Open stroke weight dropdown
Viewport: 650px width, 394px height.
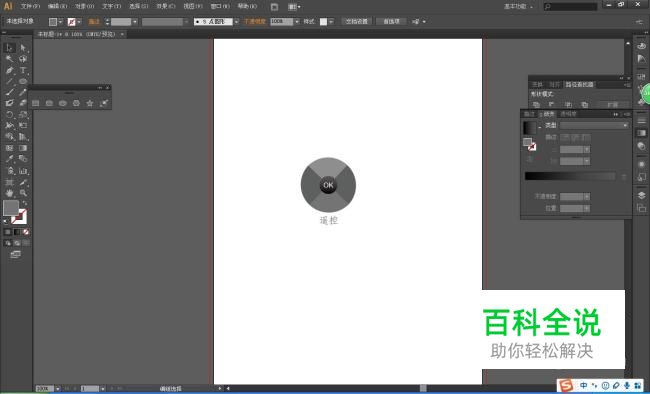click(x=135, y=22)
